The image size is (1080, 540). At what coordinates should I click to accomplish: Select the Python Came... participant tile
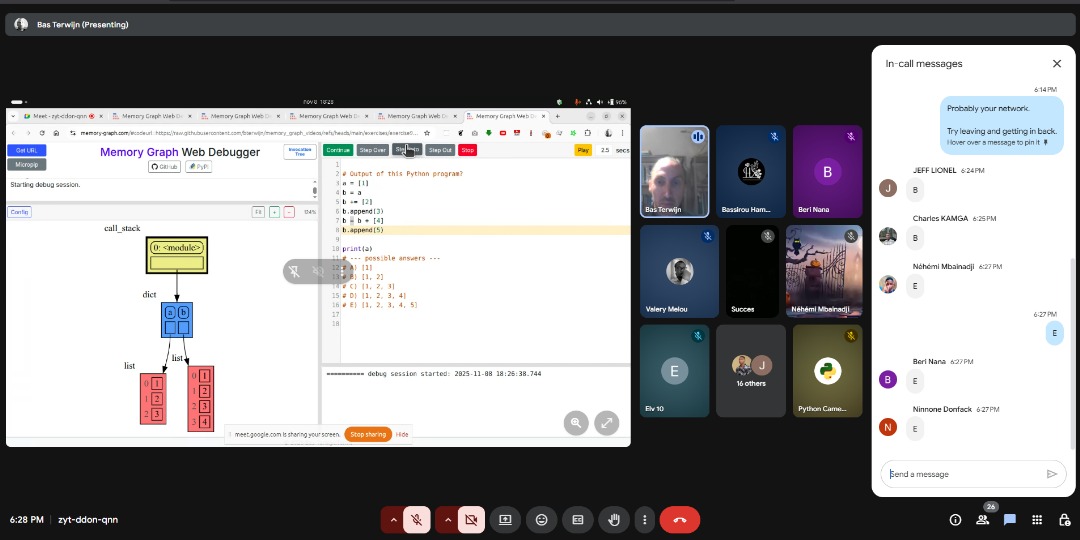tap(827, 371)
